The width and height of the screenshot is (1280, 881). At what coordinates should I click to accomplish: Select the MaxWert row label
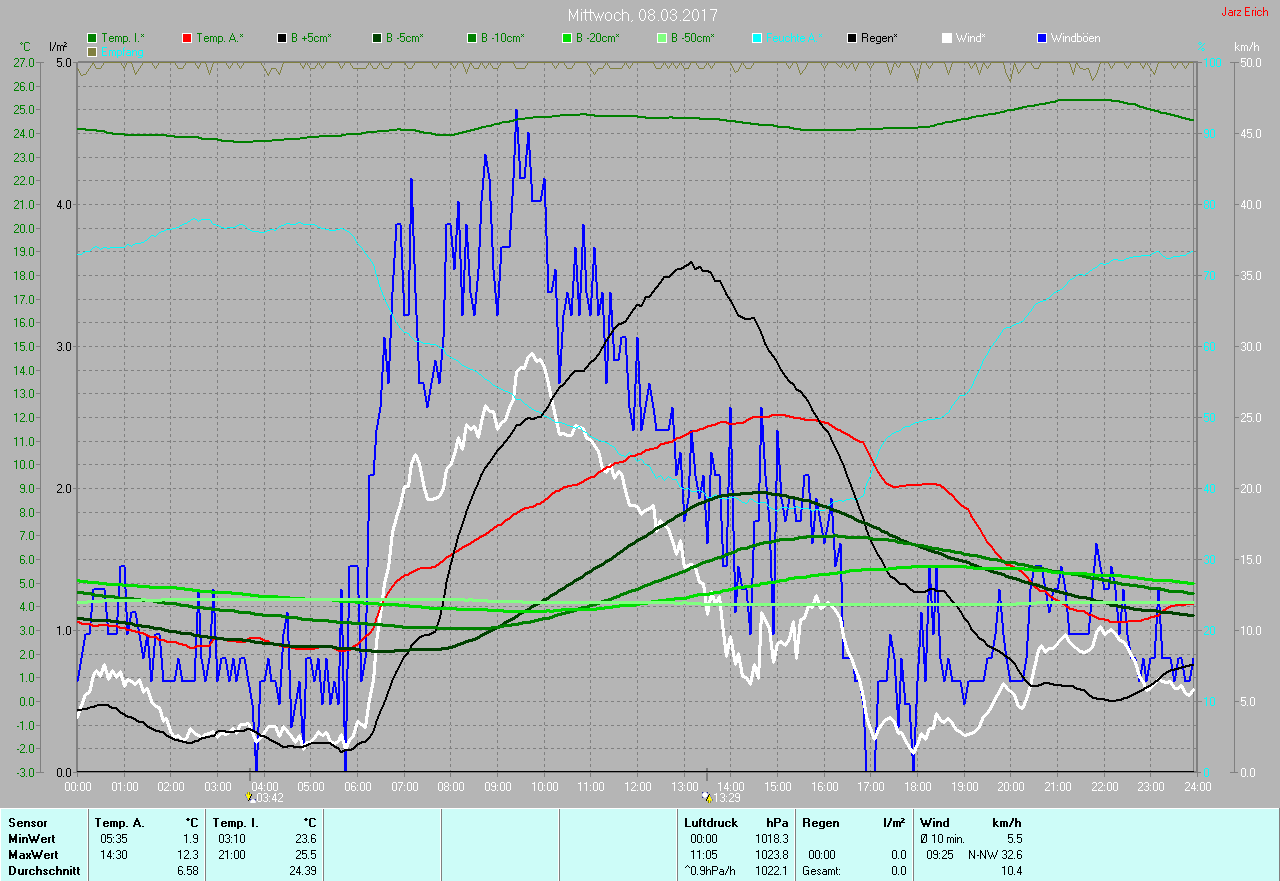tap(32, 855)
